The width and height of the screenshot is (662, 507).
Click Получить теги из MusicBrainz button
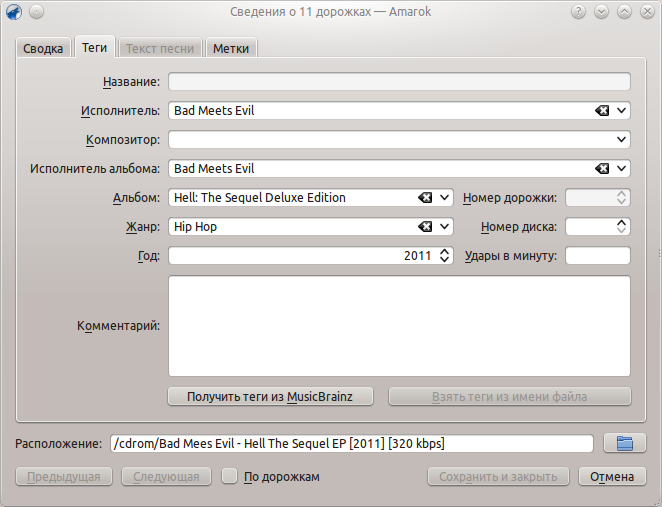coord(270,396)
